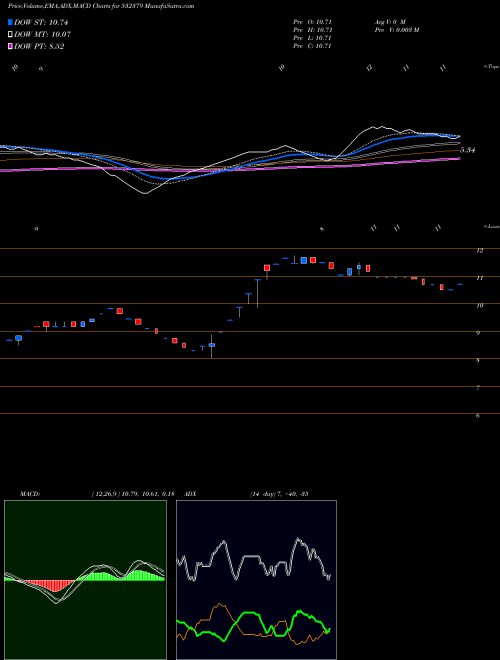Click the price axis label 12
The width and height of the screenshot is (500, 660).
479,251
